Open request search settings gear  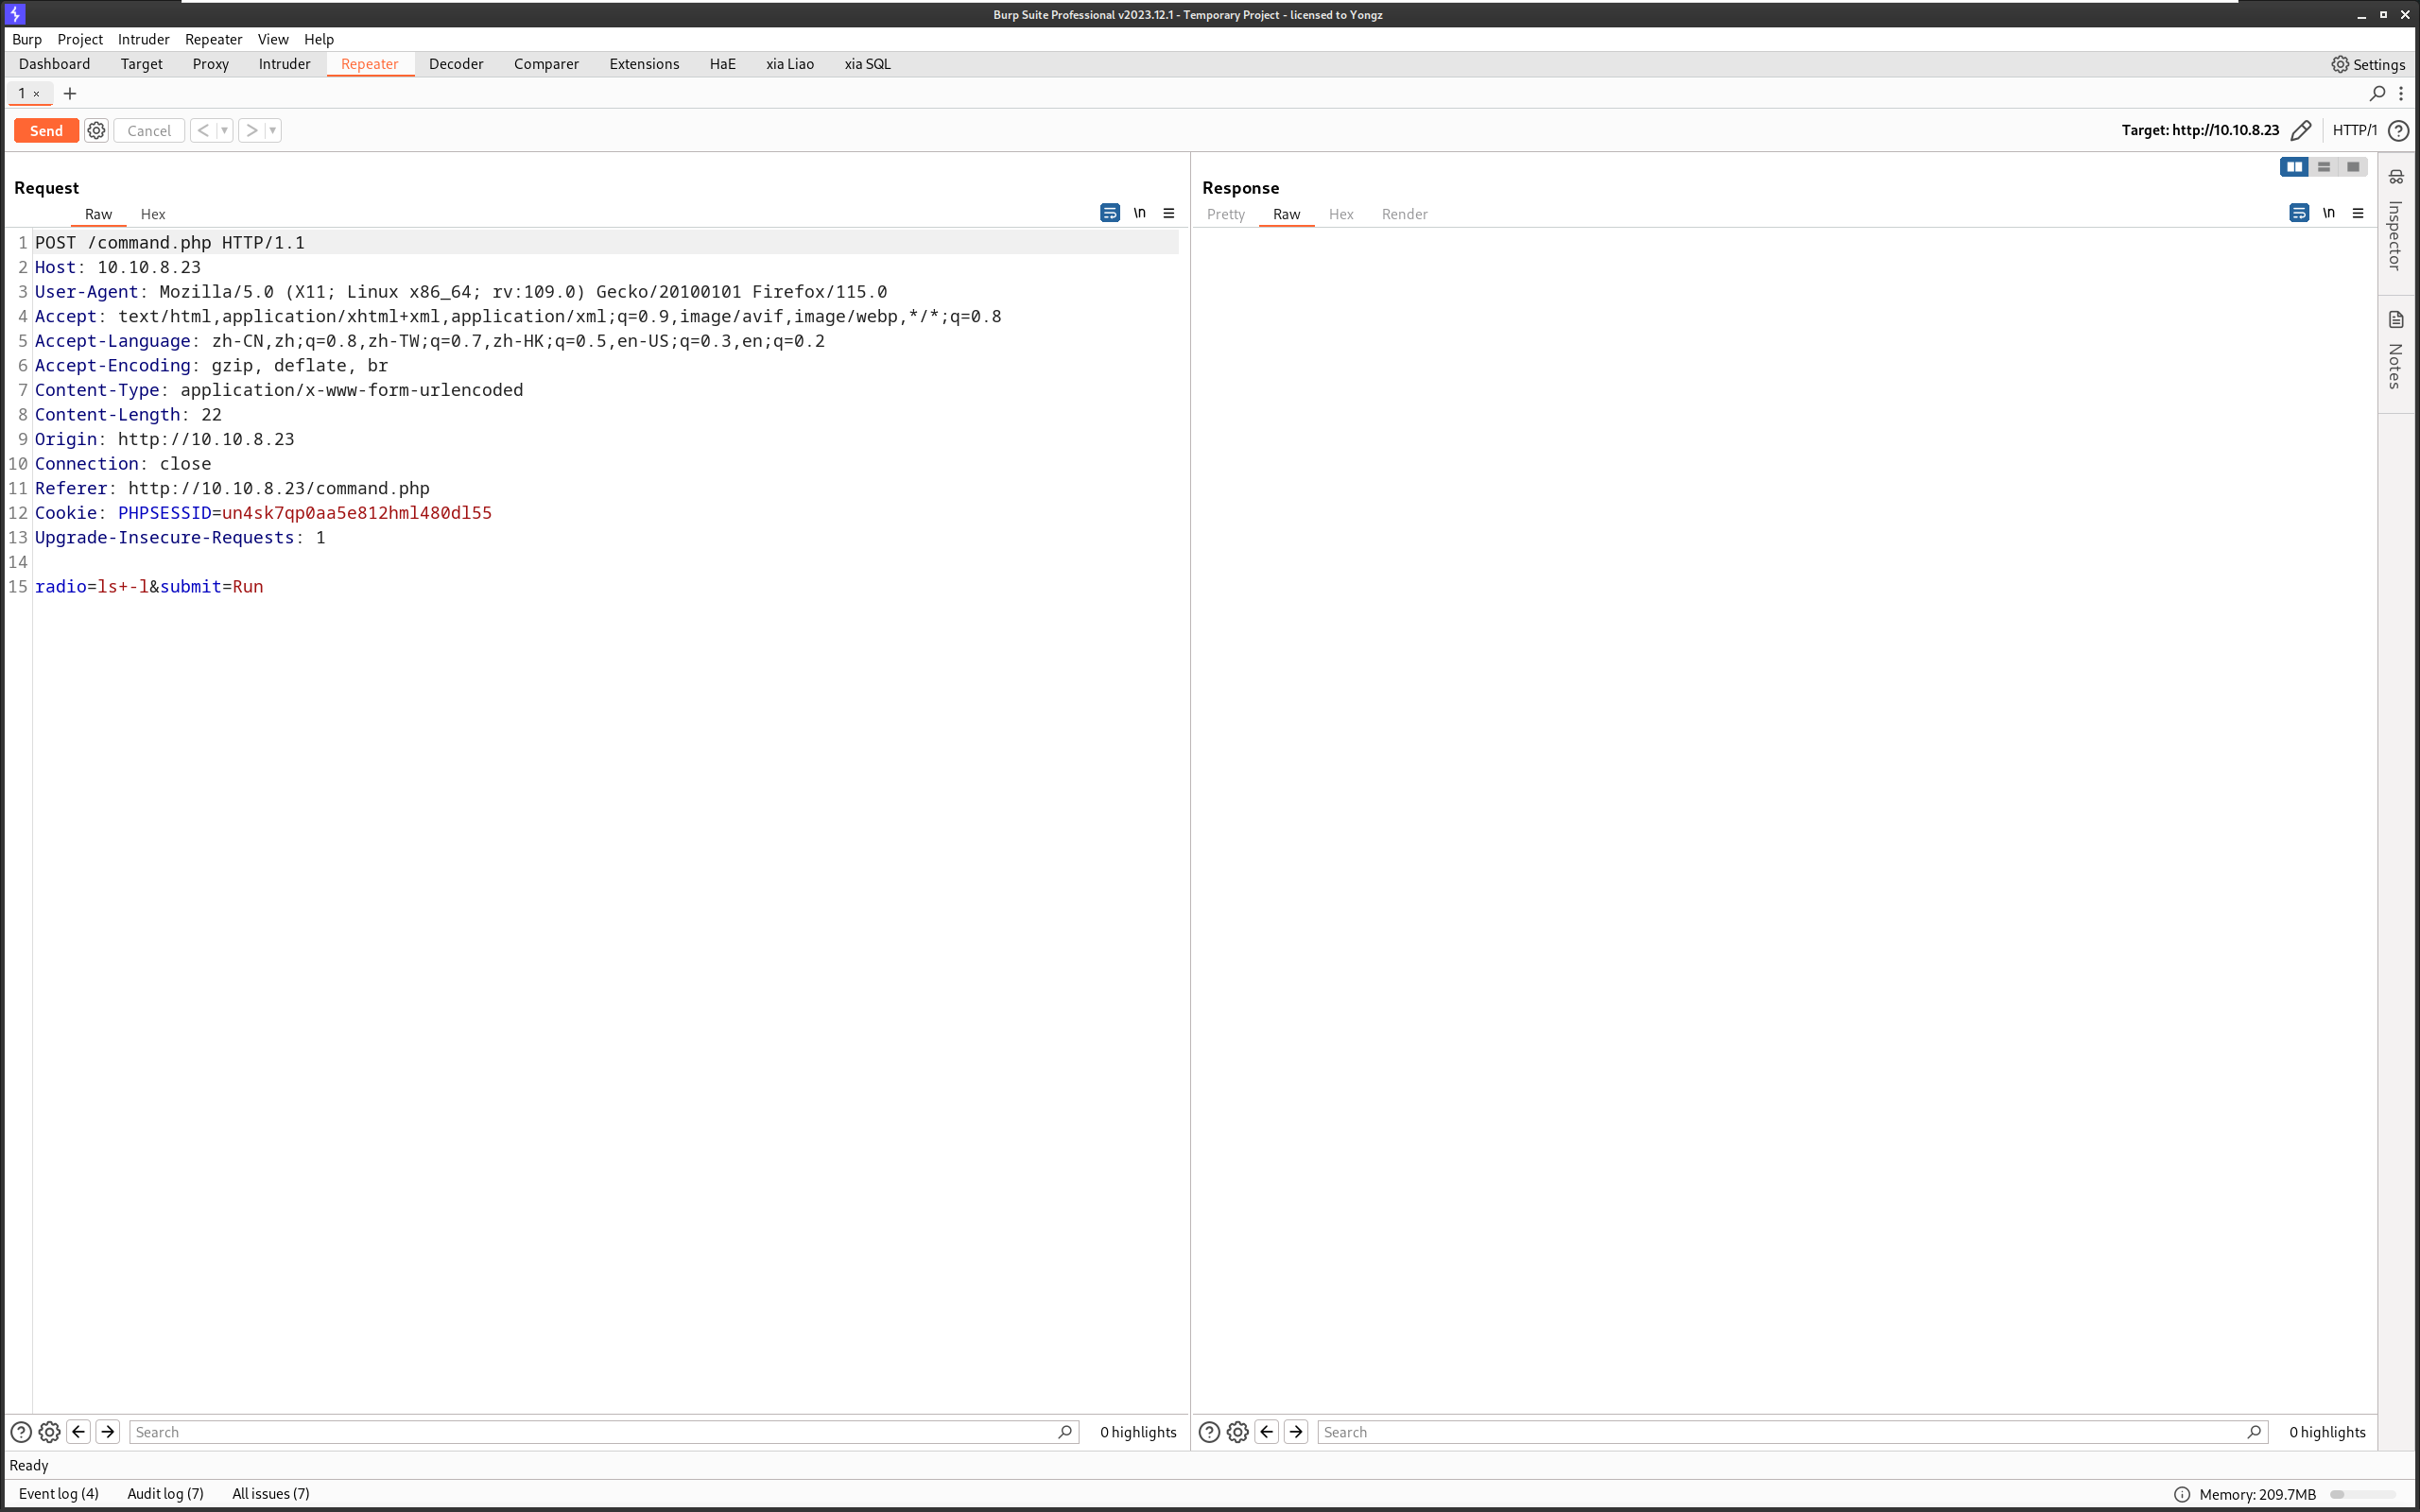click(49, 1432)
